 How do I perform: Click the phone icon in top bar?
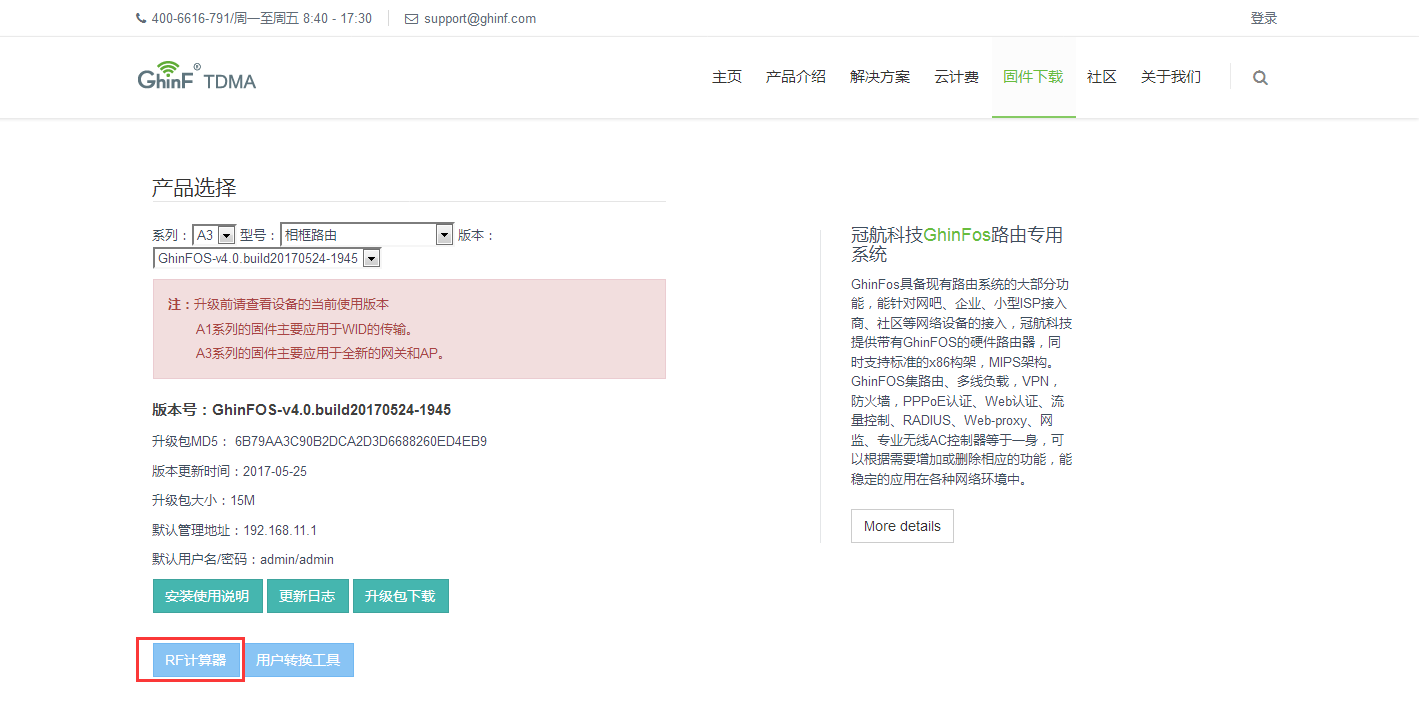pyautogui.click(x=140, y=18)
